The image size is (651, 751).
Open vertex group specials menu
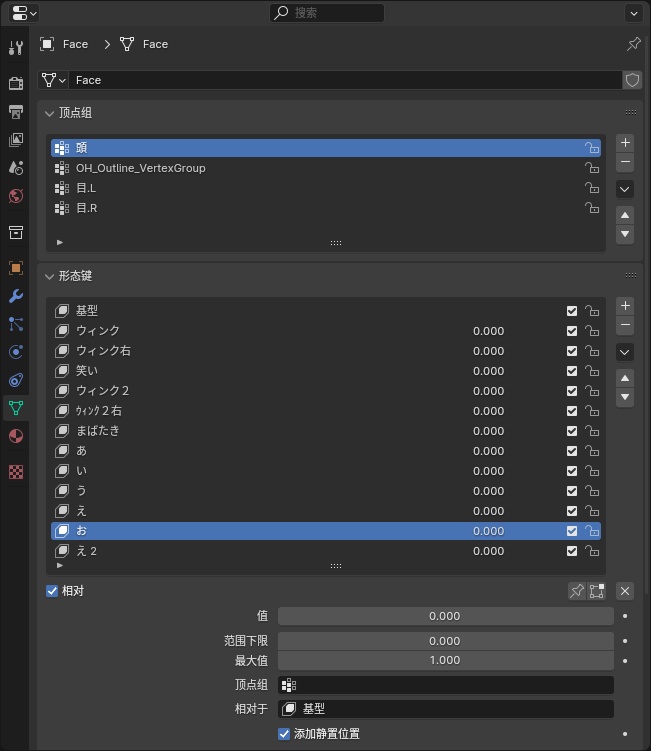pyautogui.click(x=625, y=189)
